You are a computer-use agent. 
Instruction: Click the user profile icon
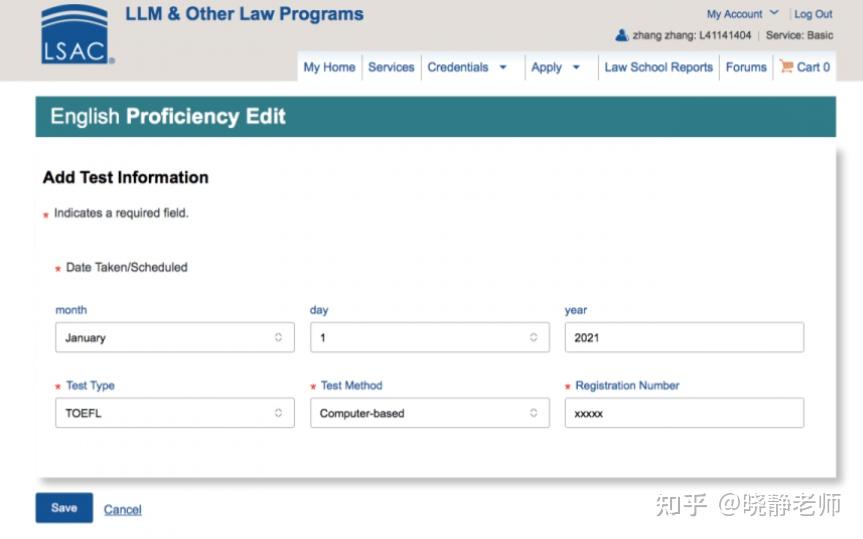(x=621, y=35)
